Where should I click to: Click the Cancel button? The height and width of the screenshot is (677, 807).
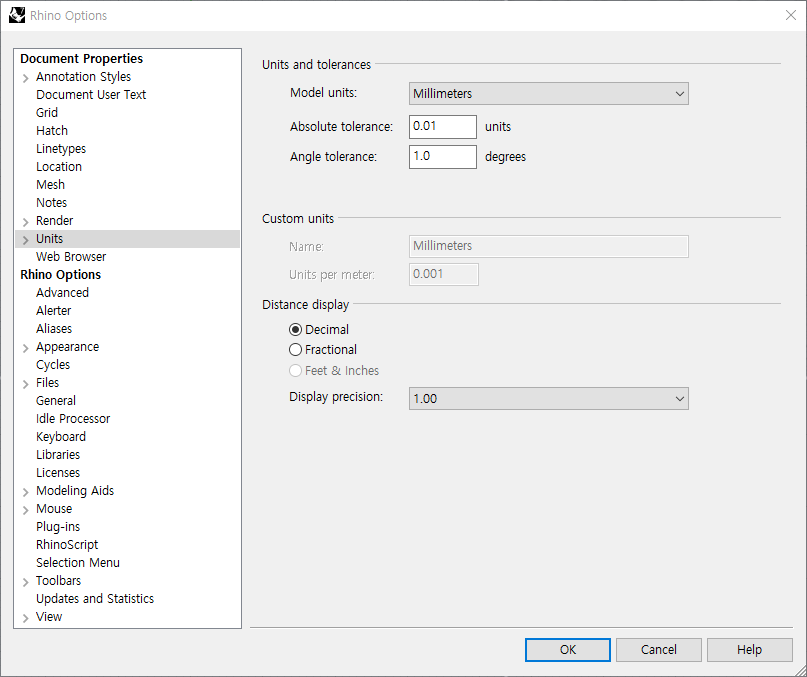659,650
